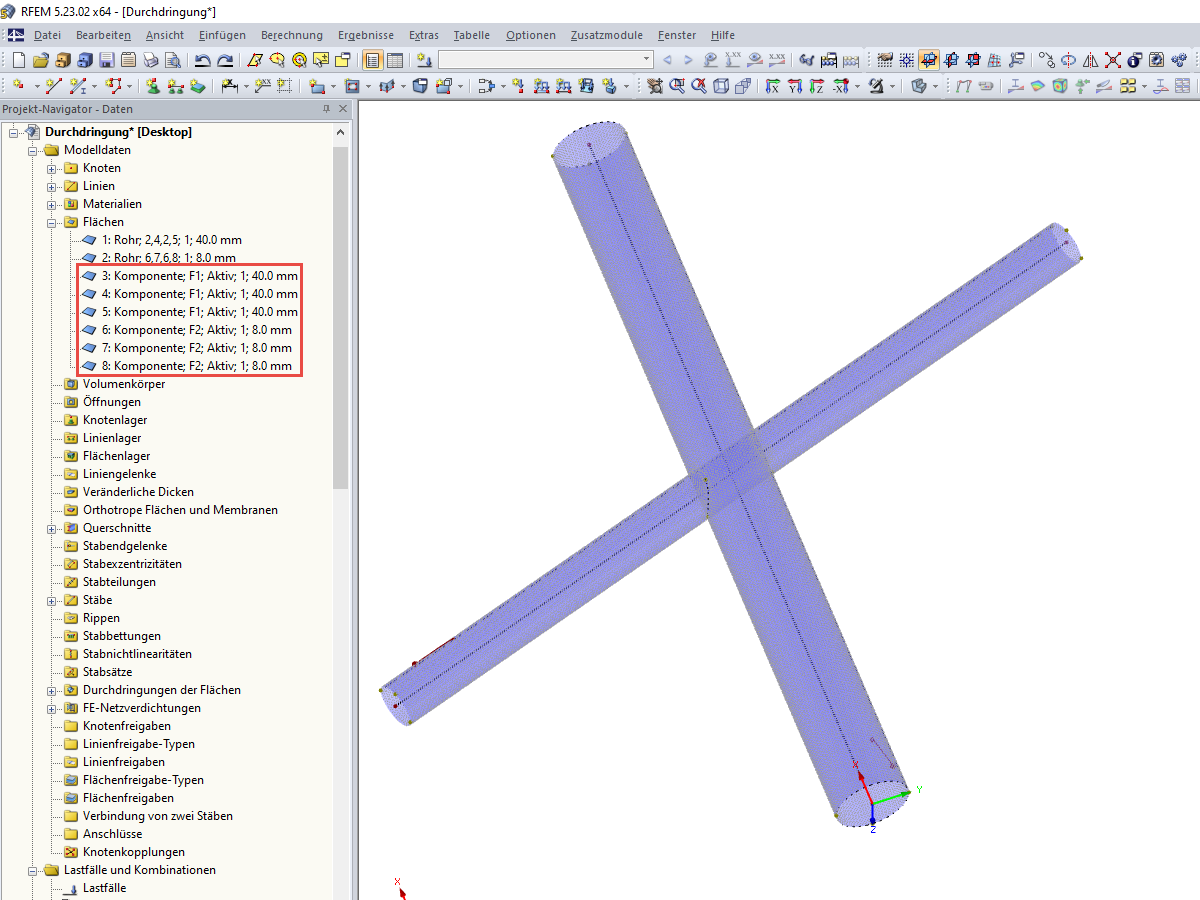Select the Liniengelenke tree item

tap(119, 474)
